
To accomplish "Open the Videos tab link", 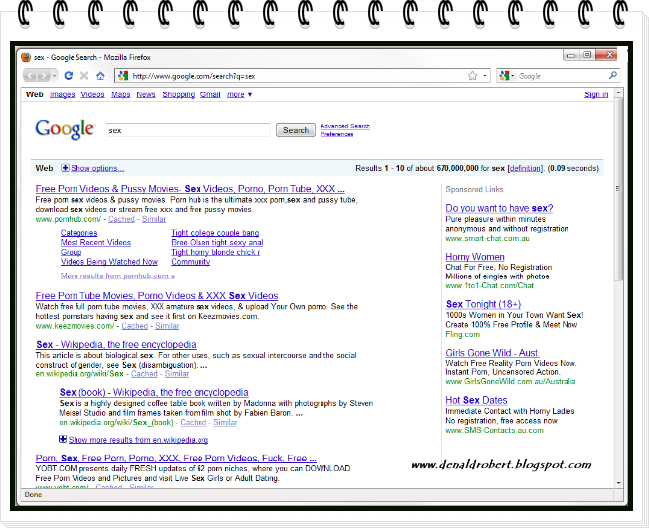I will [x=92, y=94].
